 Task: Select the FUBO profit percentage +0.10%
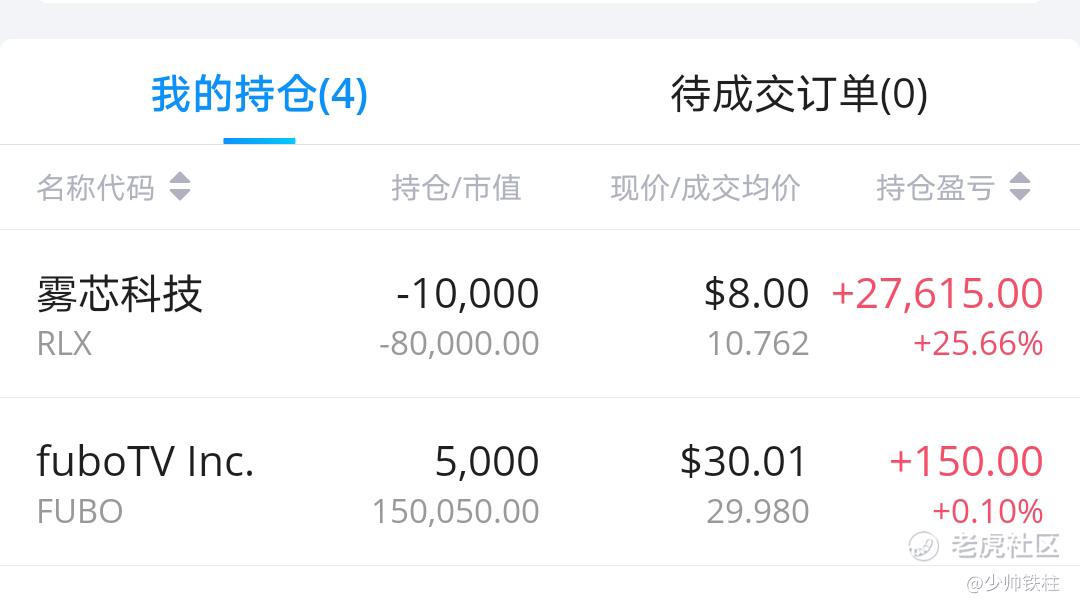point(987,512)
